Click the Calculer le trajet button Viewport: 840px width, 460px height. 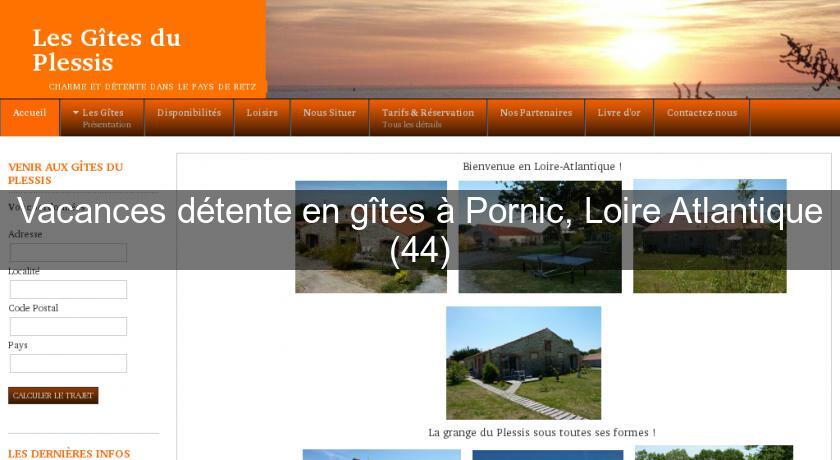tap(53, 395)
